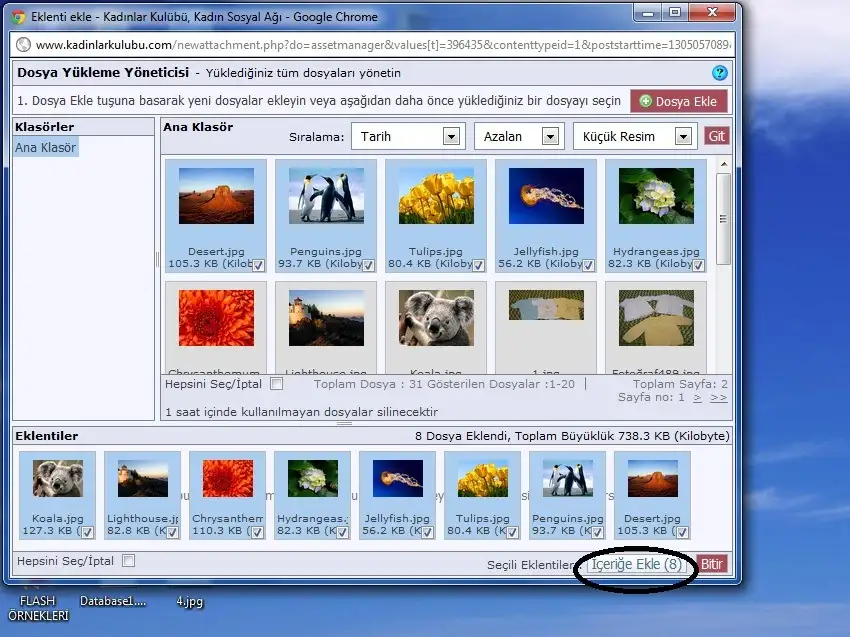The height and width of the screenshot is (637, 850).
Task: Select the Chrysanthemum thumbnail in Ana Klasör
Action: click(216, 318)
